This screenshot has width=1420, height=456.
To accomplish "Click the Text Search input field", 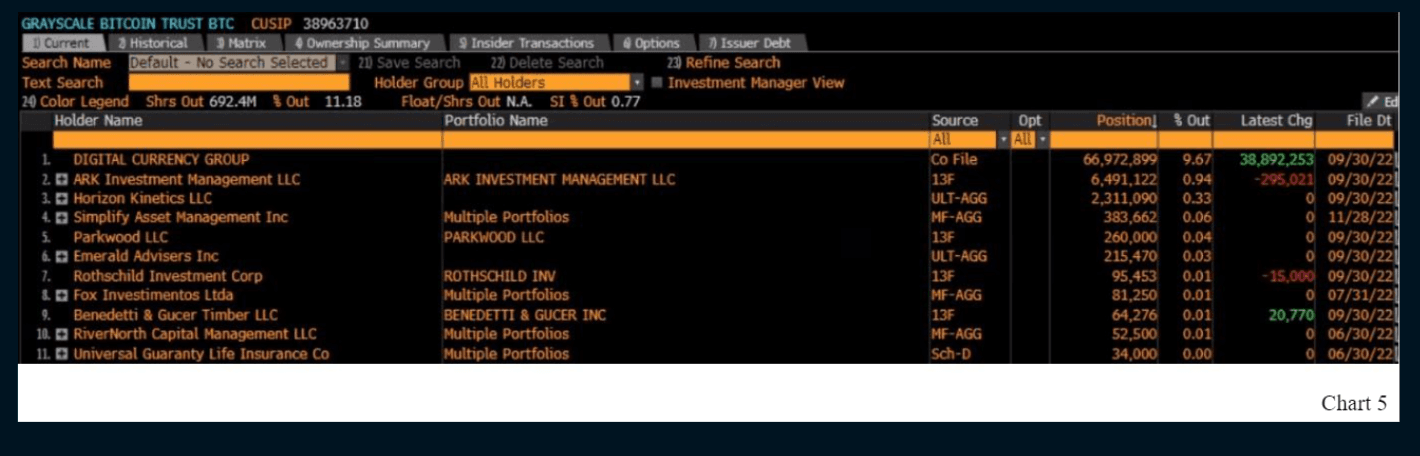I will coord(239,83).
